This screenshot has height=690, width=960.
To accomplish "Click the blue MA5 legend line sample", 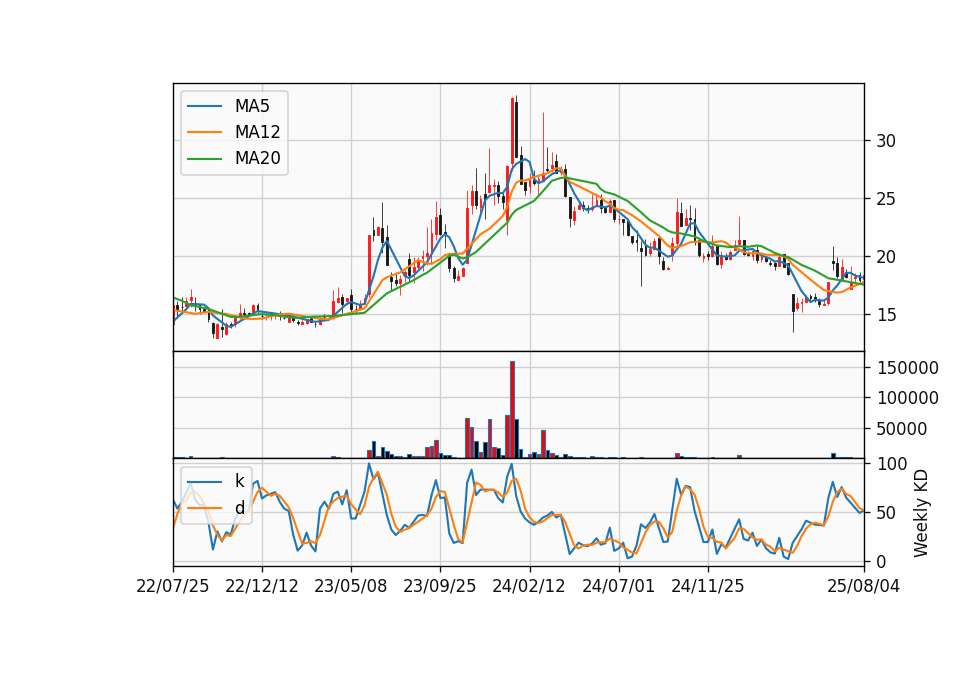I will point(204,107).
